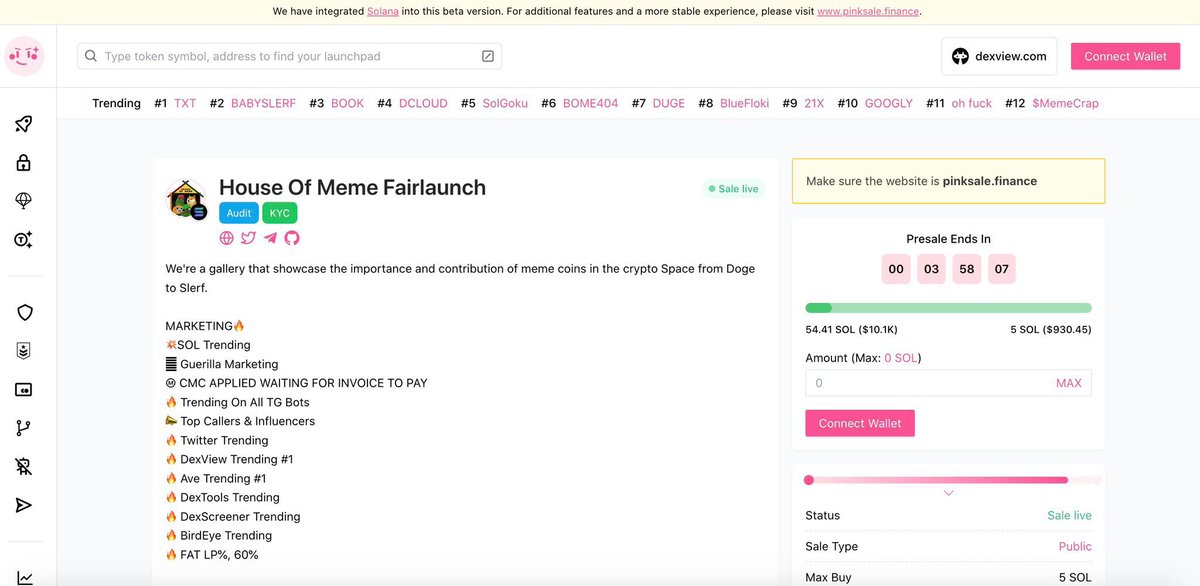1200x586 pixels.
Task: Click the PinkSale logo icon
Action: coord(25,56)
